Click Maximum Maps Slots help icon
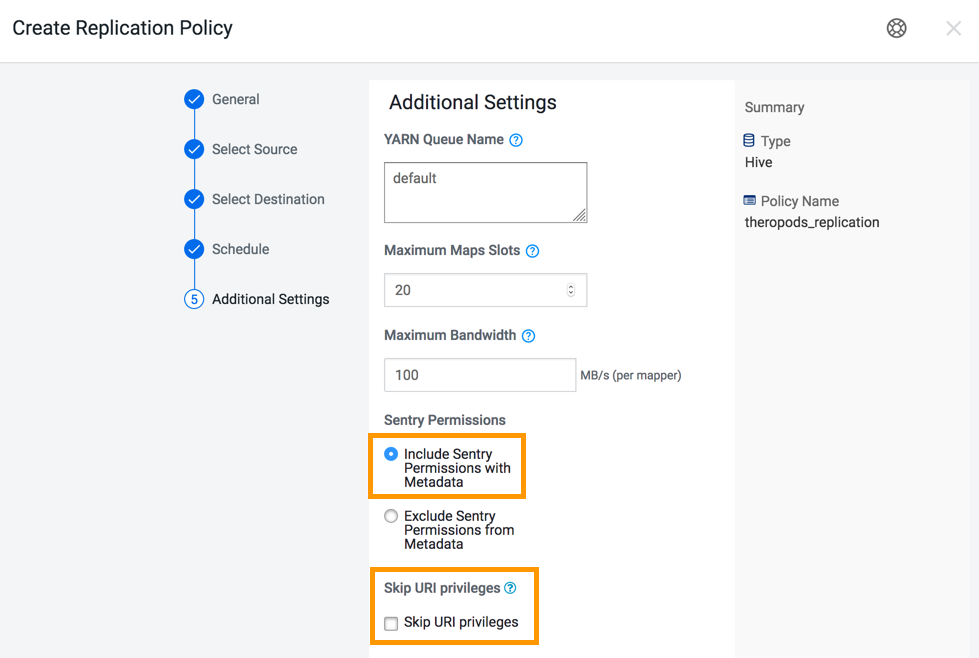Image resolution: width=979 pixels, height=658 pixels. pyautogui.click(x=533, y=251)
